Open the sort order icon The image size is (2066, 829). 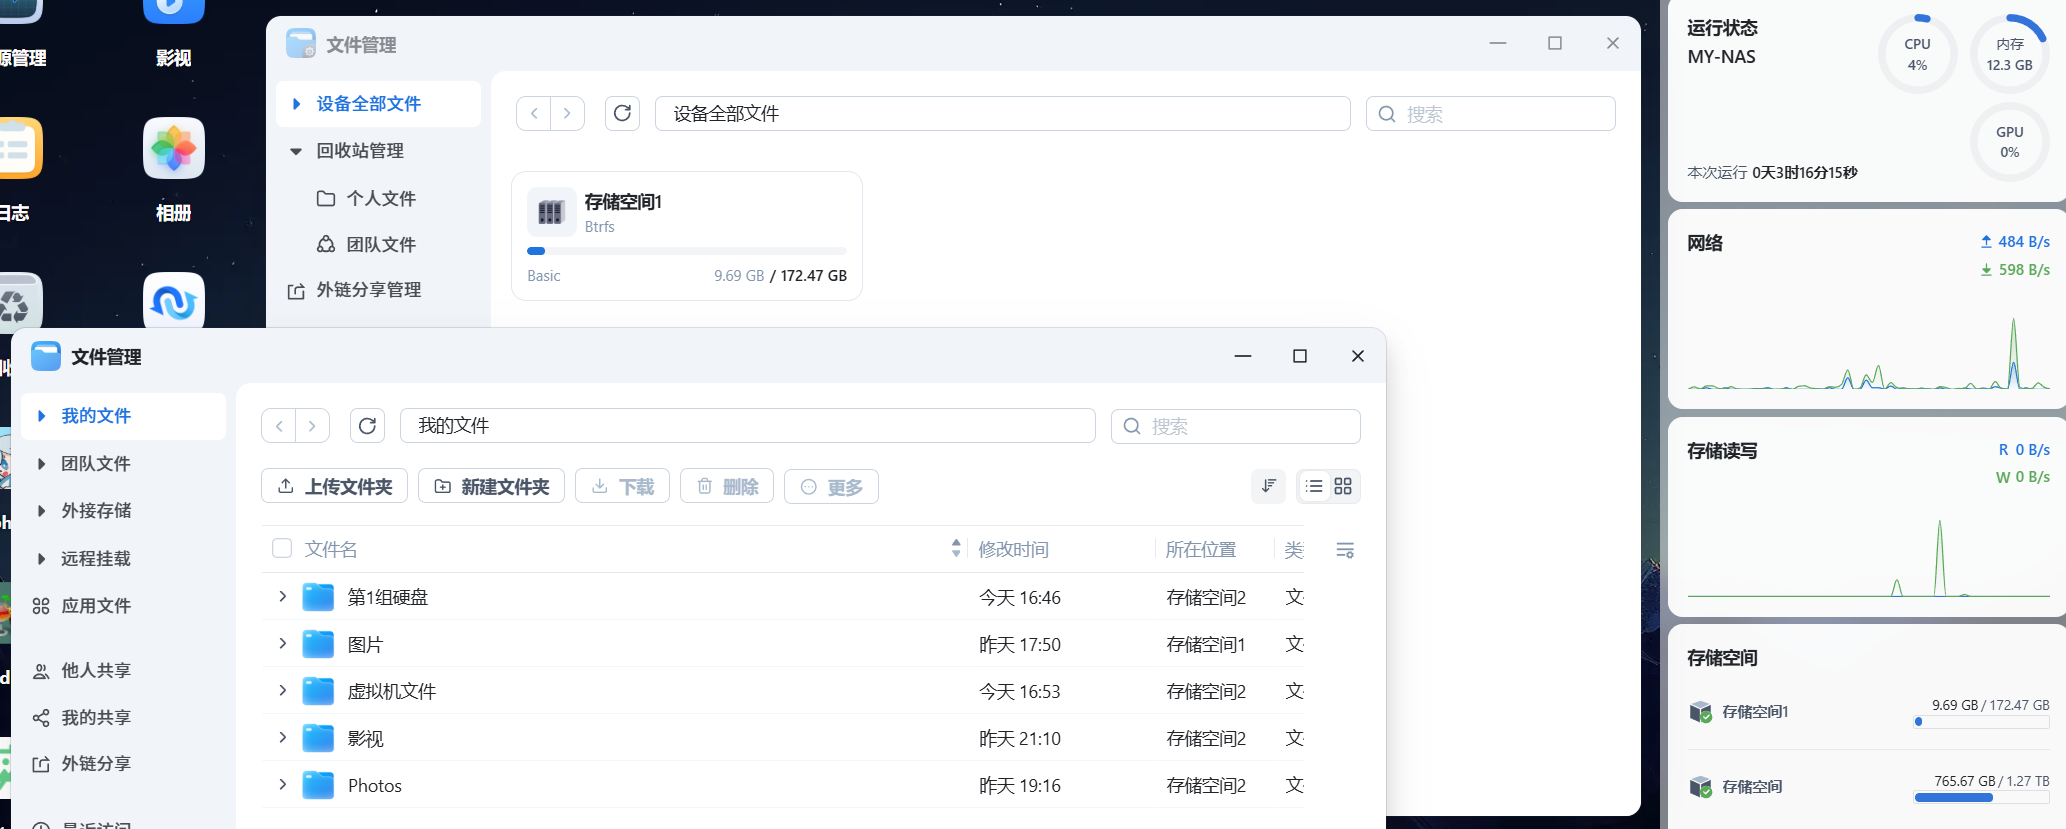click(x=1268, y=486)
